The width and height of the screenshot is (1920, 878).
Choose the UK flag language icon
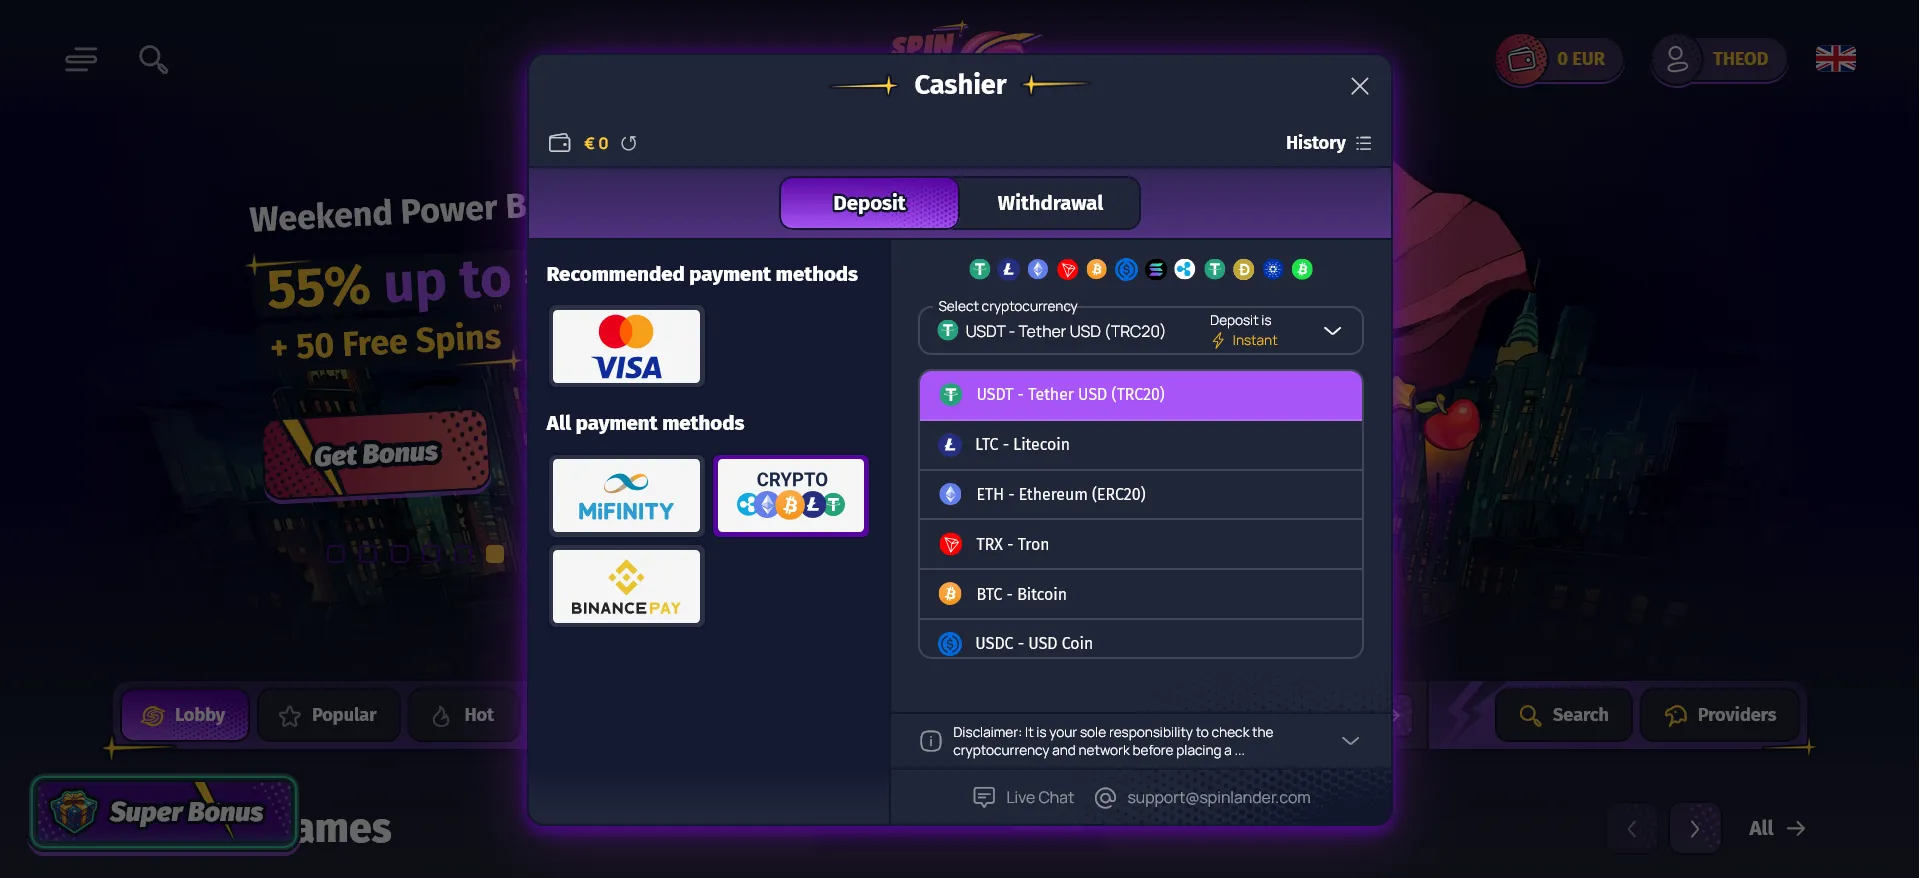1835,59
